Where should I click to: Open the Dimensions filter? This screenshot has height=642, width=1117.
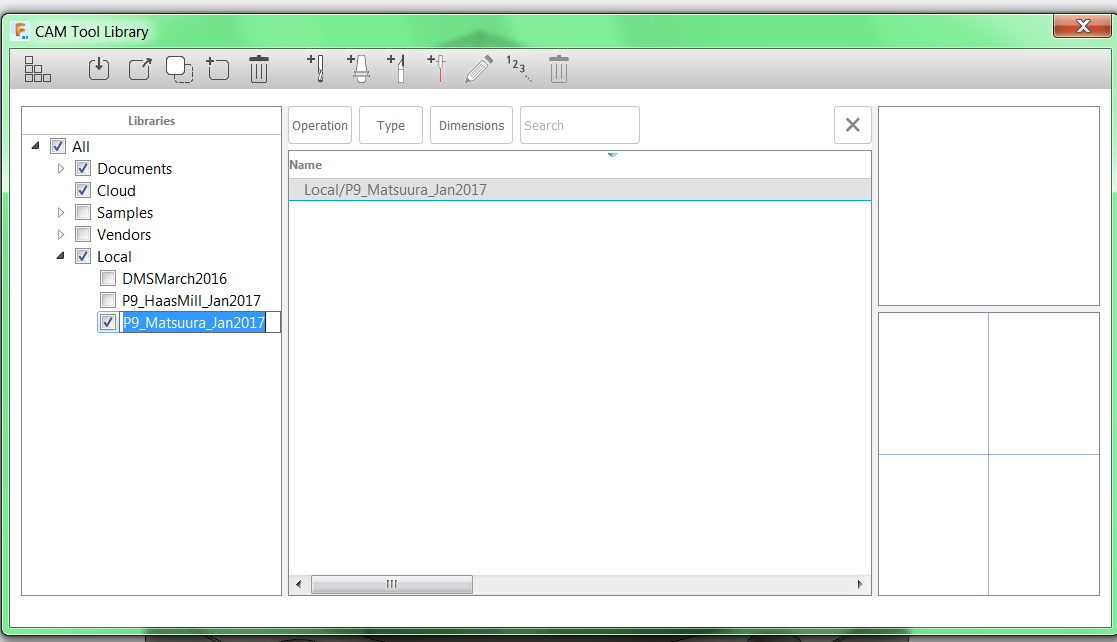pos(471,125)
